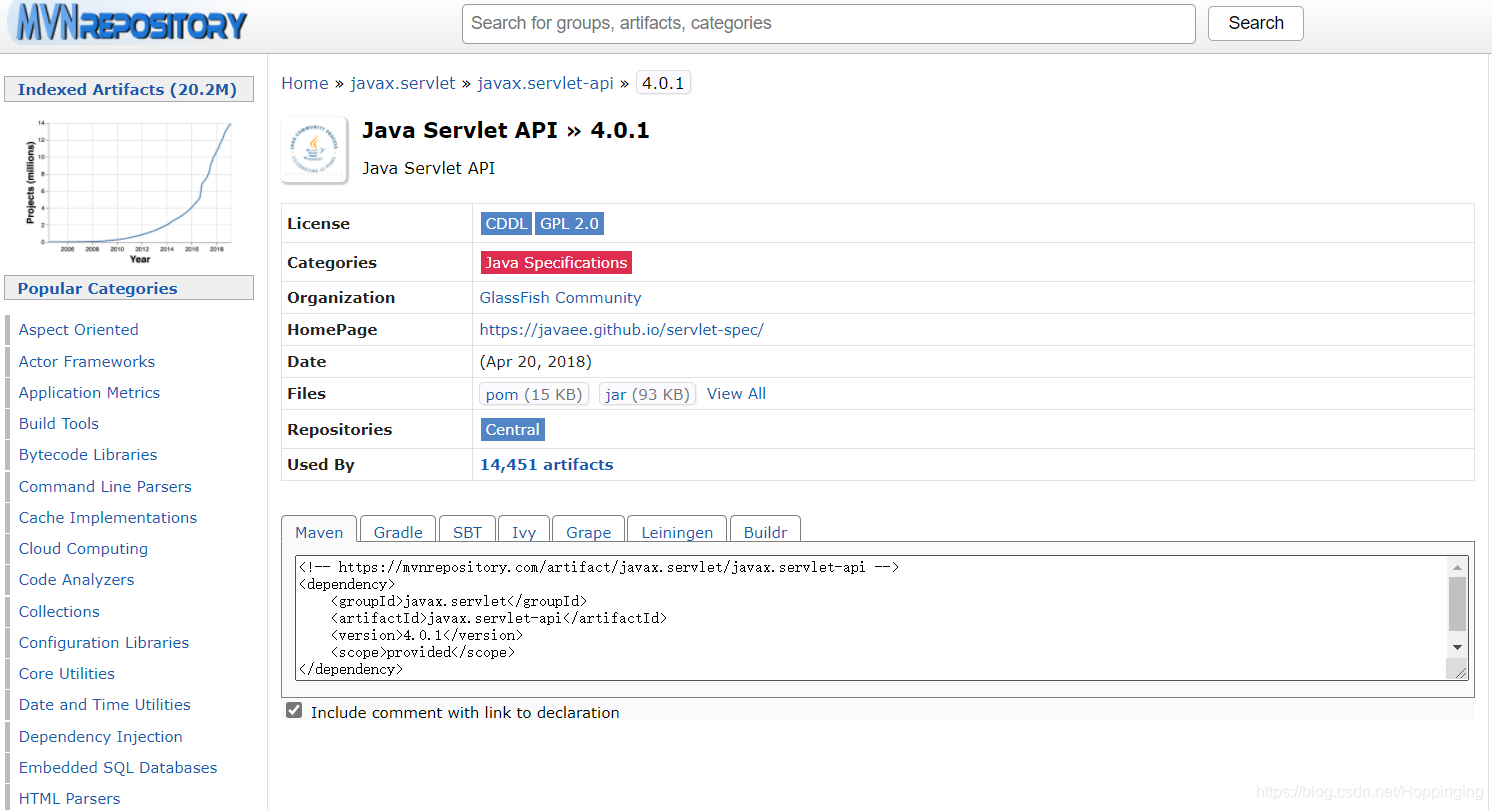Click the Search button
The image size is (1492, 810).
1255,23
